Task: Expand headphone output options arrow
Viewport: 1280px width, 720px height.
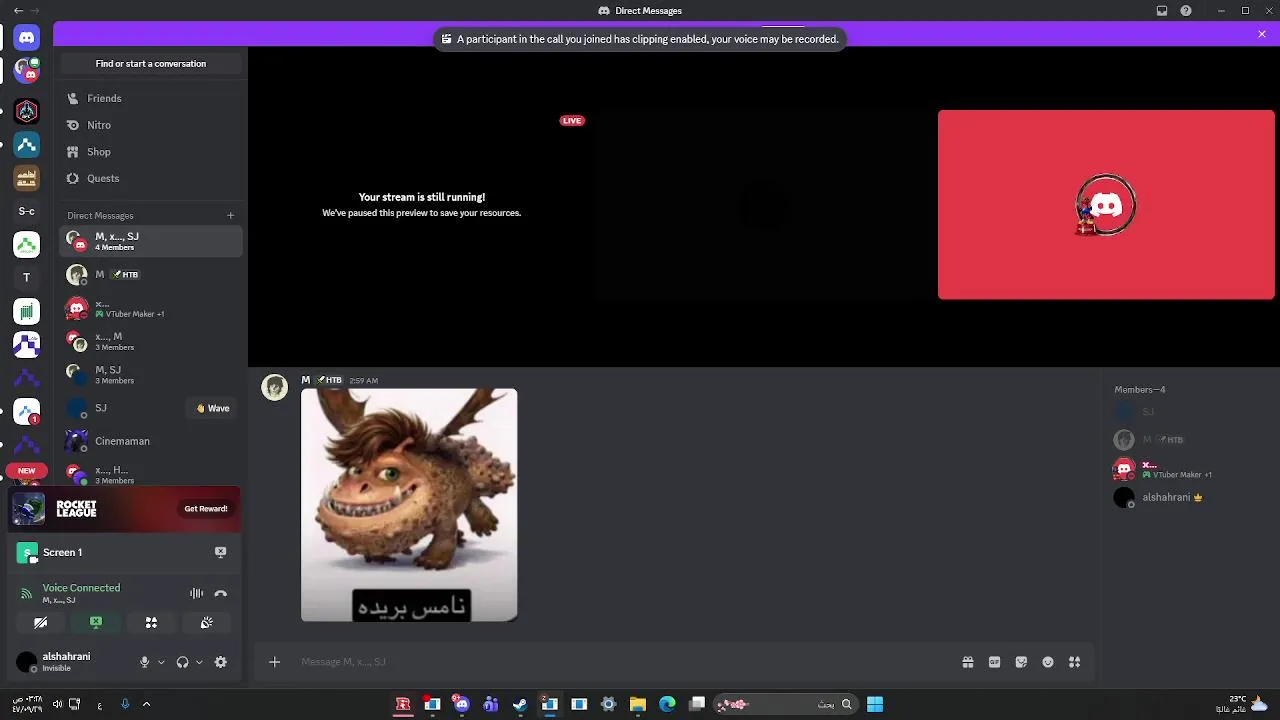Action: click(199, 662)
